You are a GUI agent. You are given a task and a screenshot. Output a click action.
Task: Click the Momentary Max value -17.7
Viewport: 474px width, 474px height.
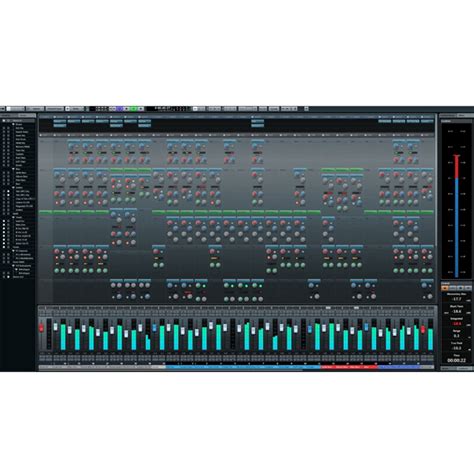click(456, 299)
